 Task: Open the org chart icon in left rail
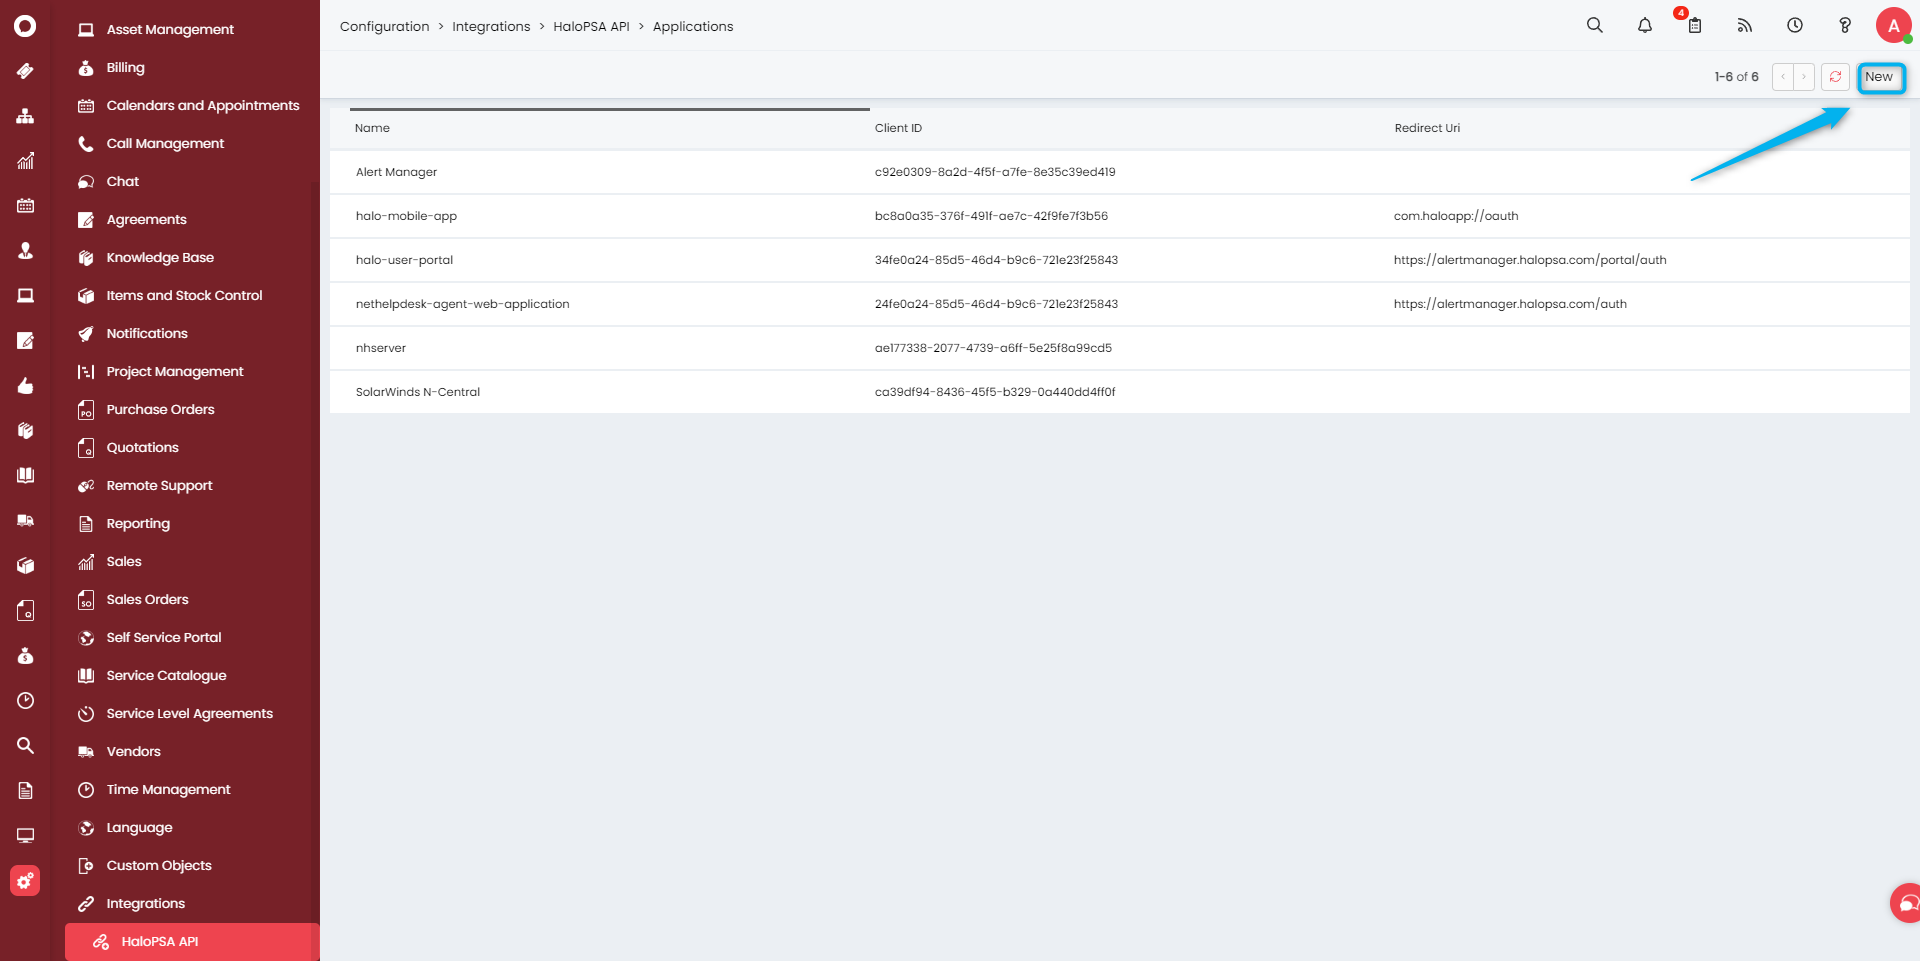(25, 116)
